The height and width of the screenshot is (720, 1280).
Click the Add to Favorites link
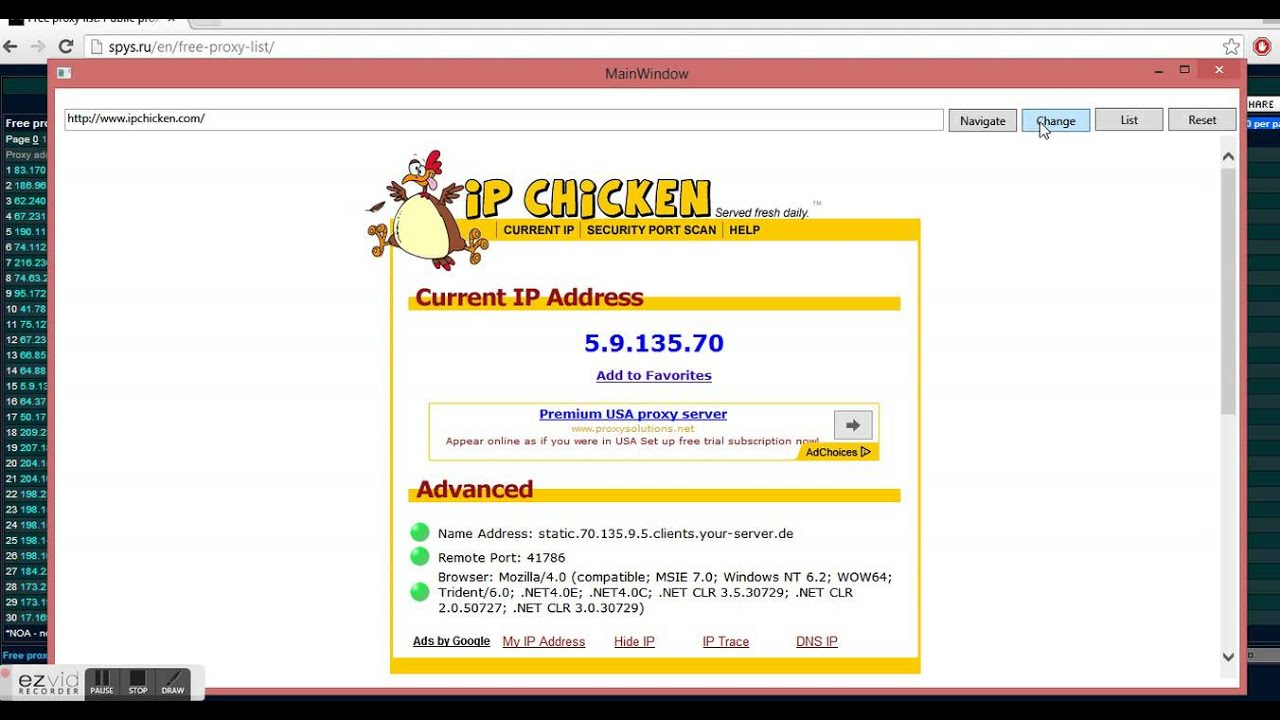click(654, 376)
